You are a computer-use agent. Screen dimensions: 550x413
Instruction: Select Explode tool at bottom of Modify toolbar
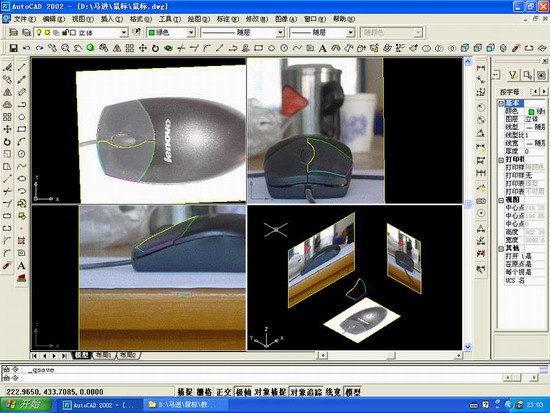[7, 265]
